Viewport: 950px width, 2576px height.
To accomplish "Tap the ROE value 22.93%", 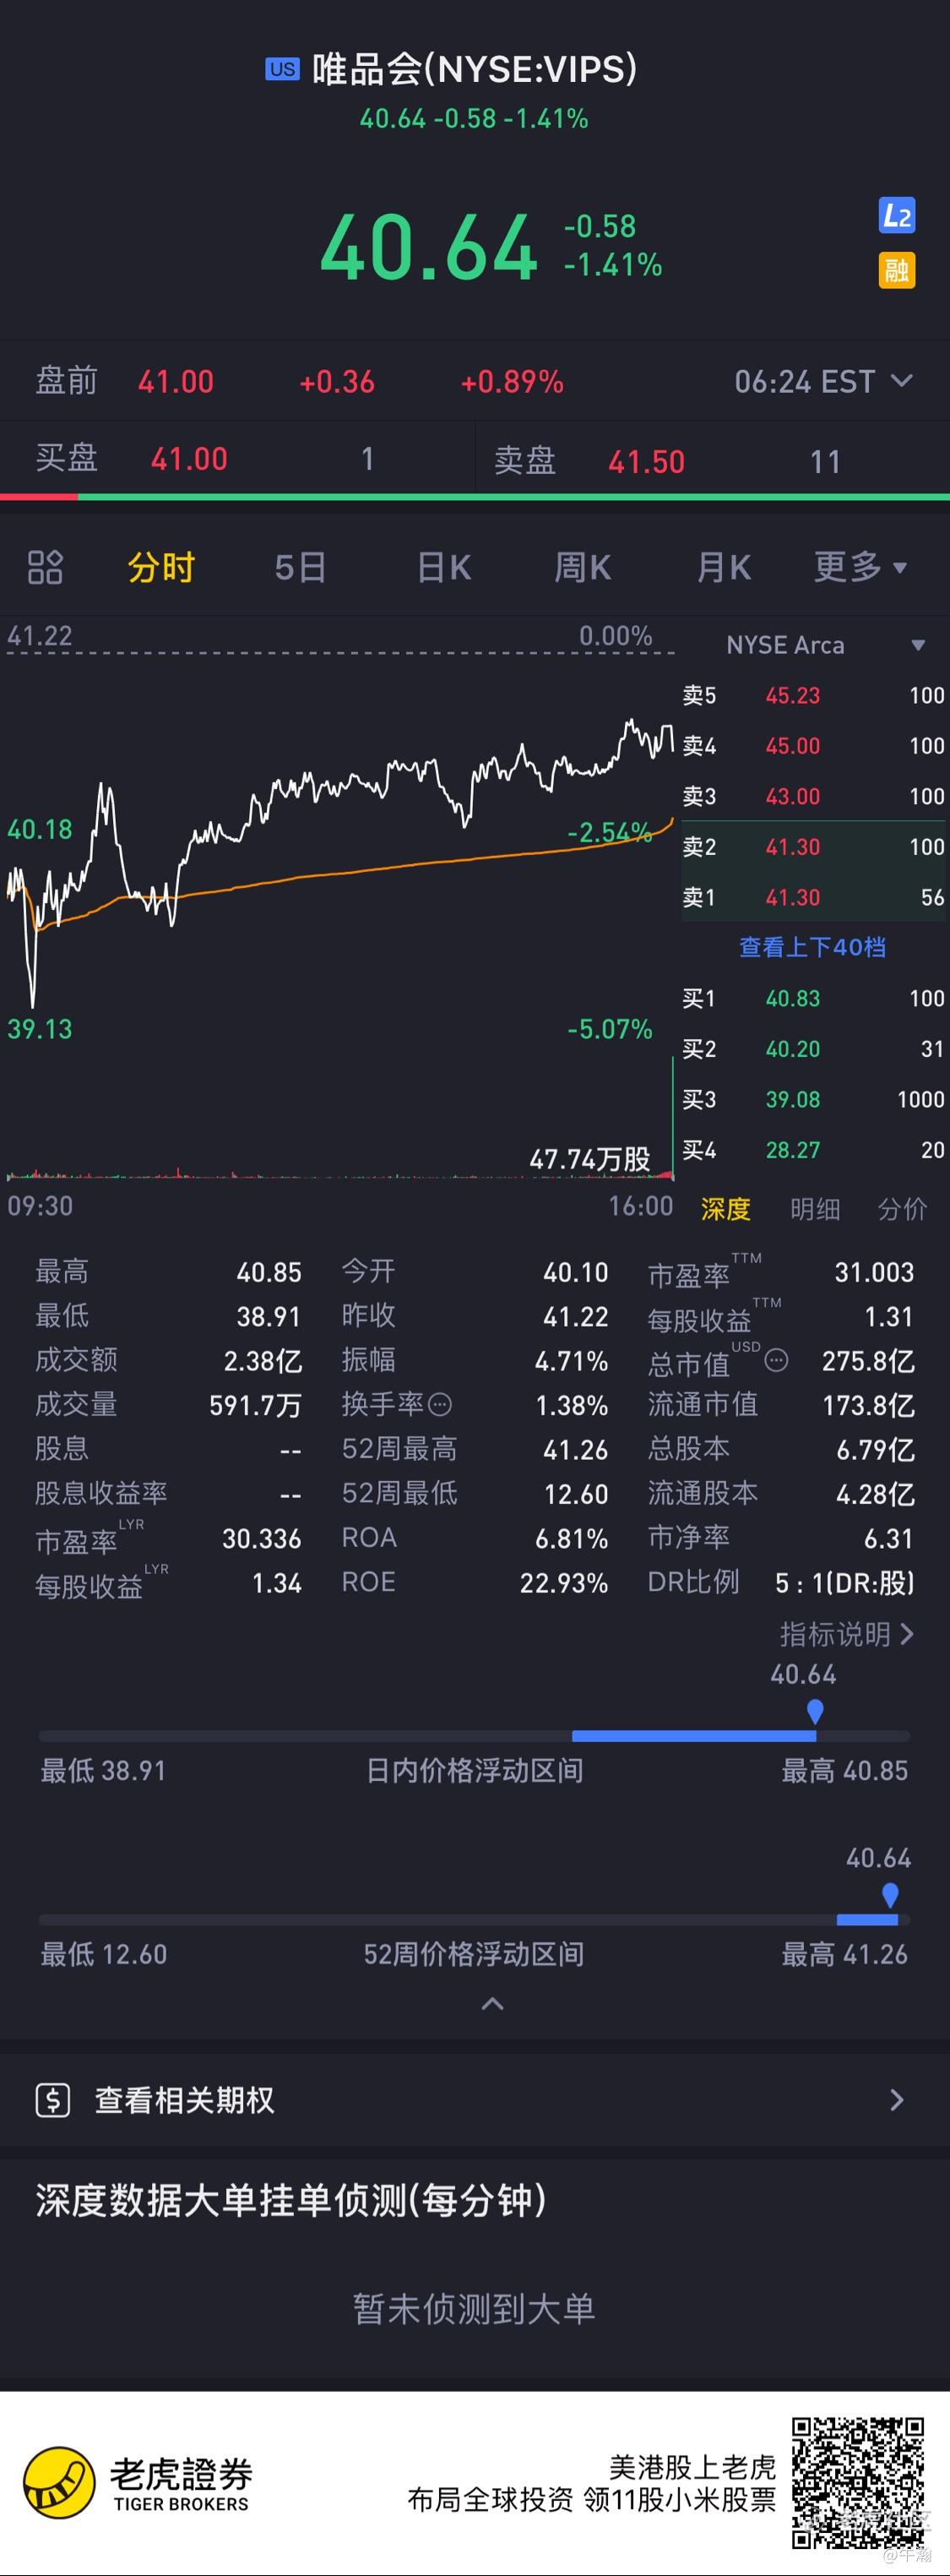I will click(563, 1583).
